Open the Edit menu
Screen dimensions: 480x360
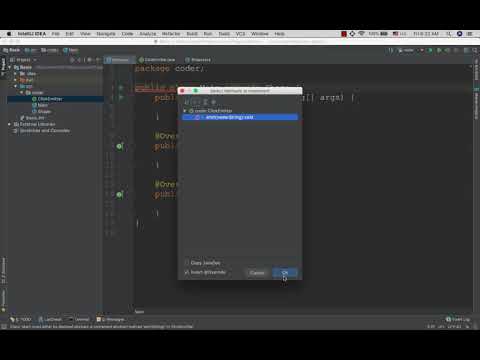[x=69, y=34]
